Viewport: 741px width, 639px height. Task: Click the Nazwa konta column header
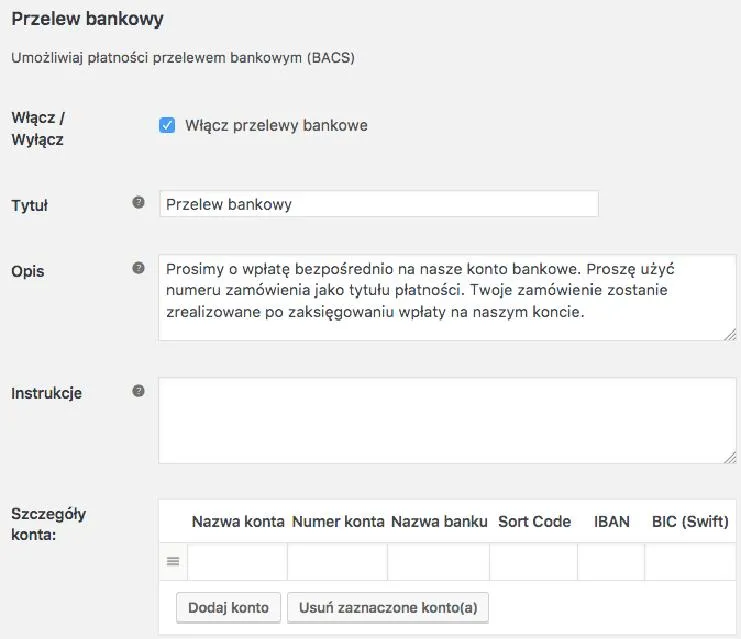(238, 522)
